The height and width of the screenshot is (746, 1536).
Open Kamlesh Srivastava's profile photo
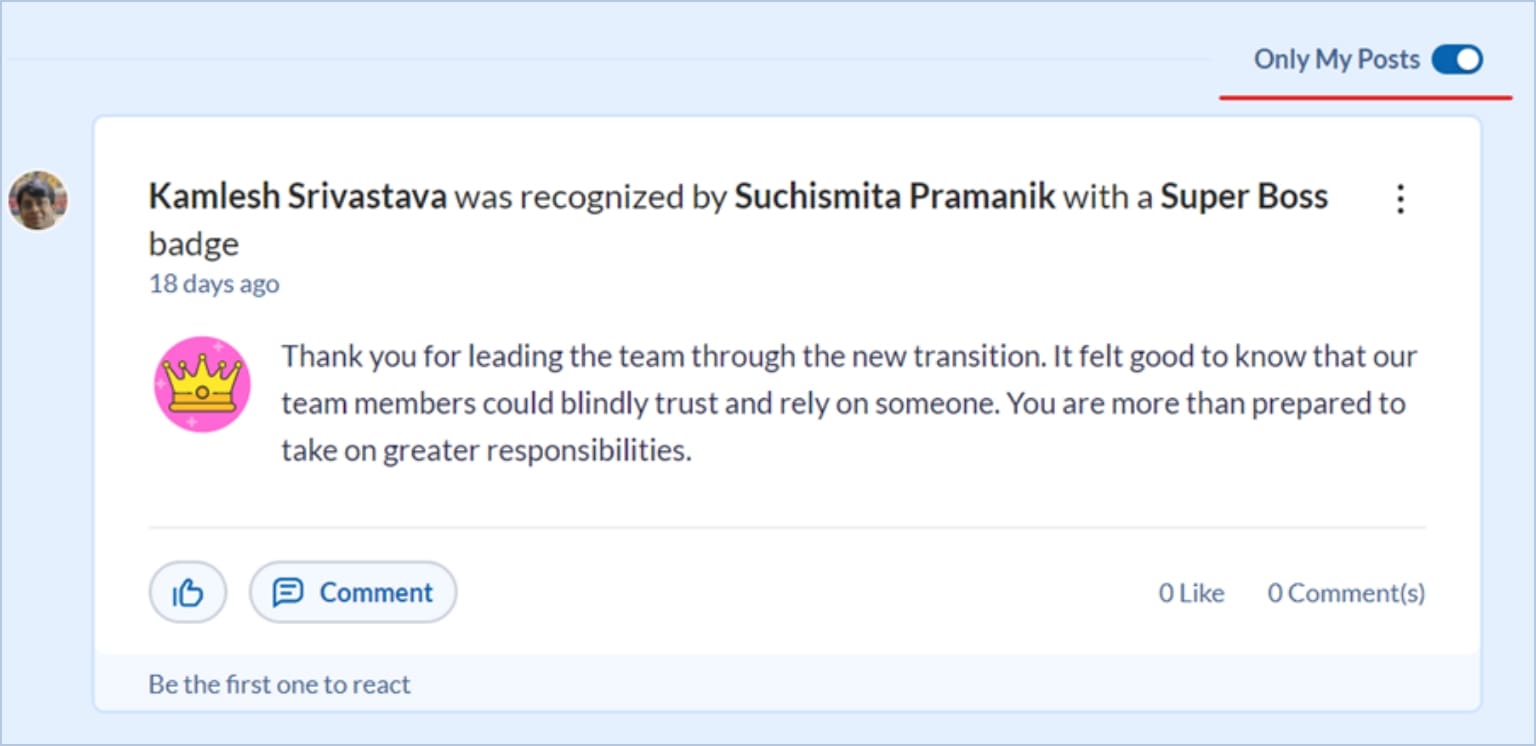pyautogui.click(x=38, y=200)
